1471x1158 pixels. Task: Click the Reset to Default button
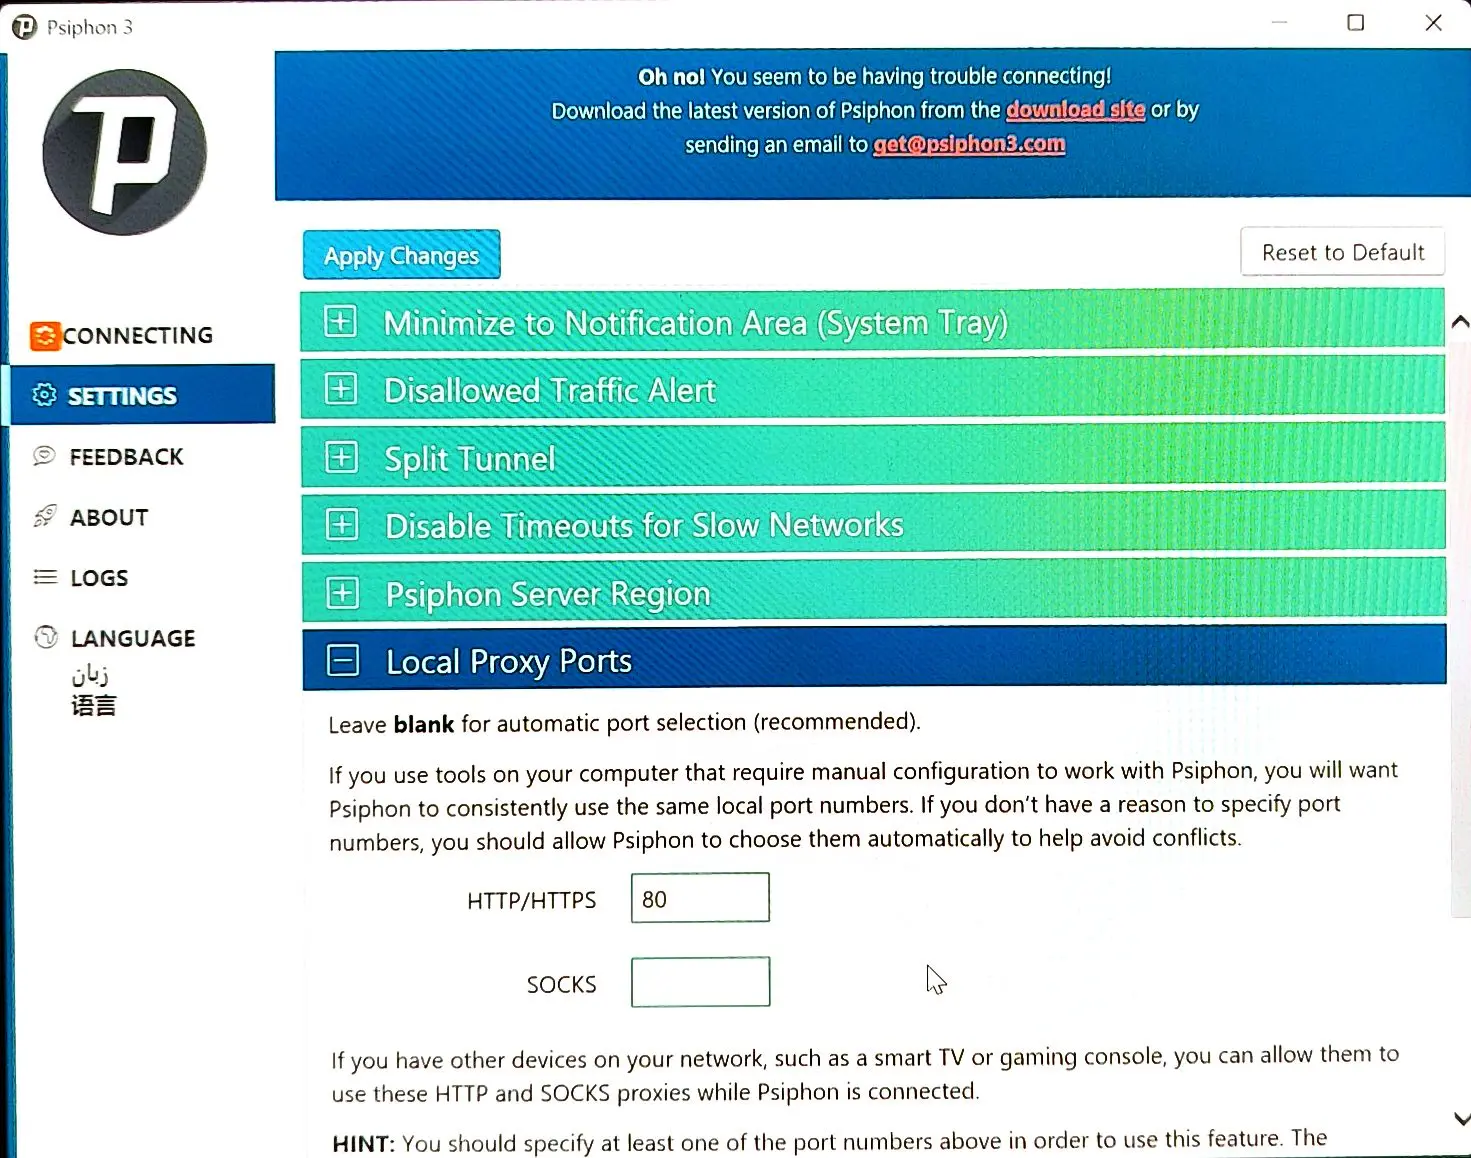(1342, 252)
